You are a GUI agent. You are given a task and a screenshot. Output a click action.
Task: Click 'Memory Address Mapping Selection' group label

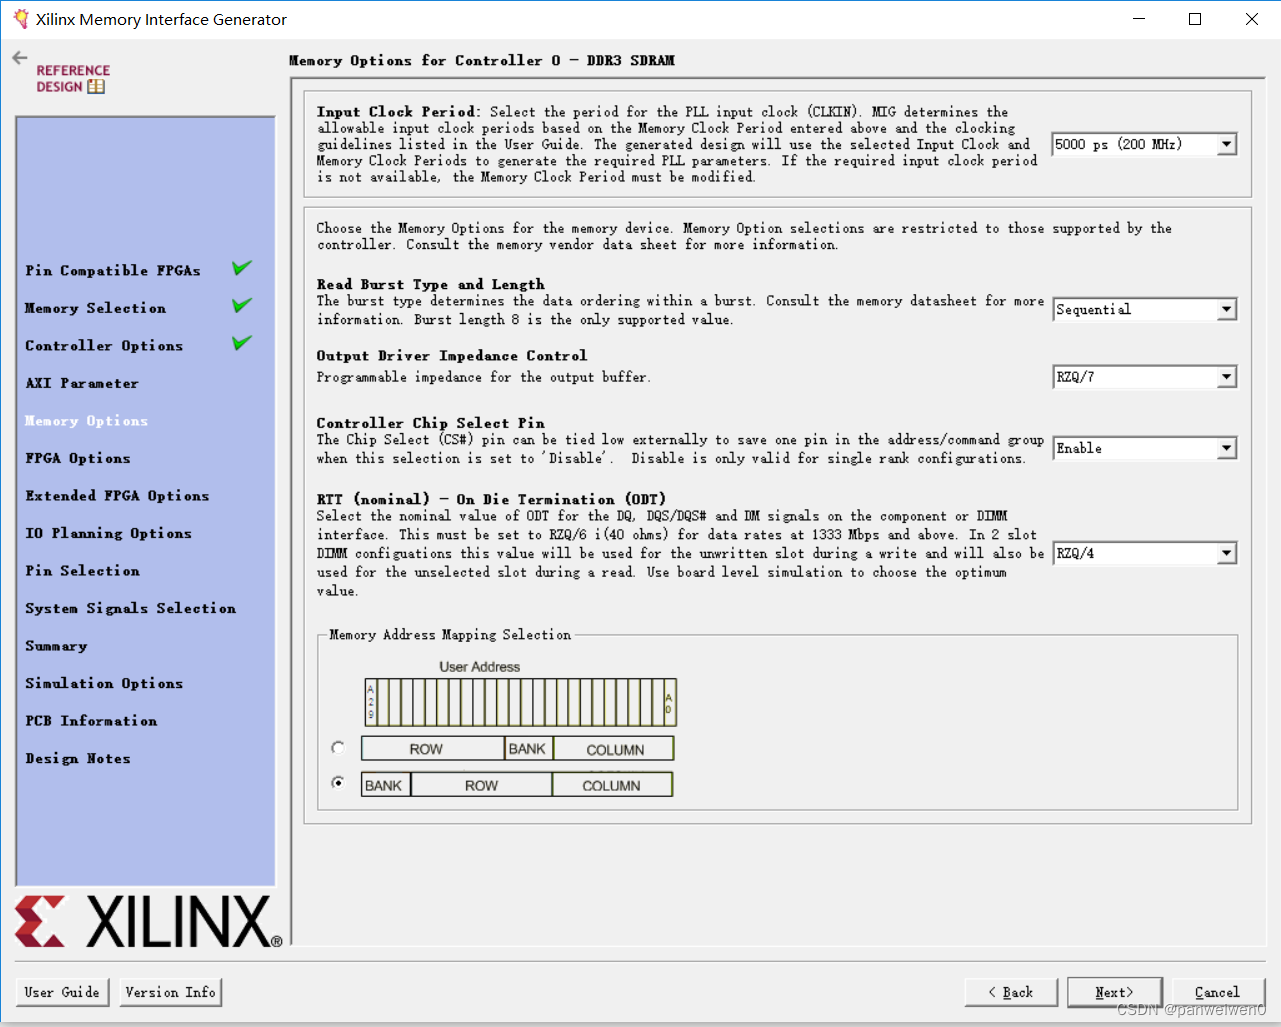[x=450, y=635]
